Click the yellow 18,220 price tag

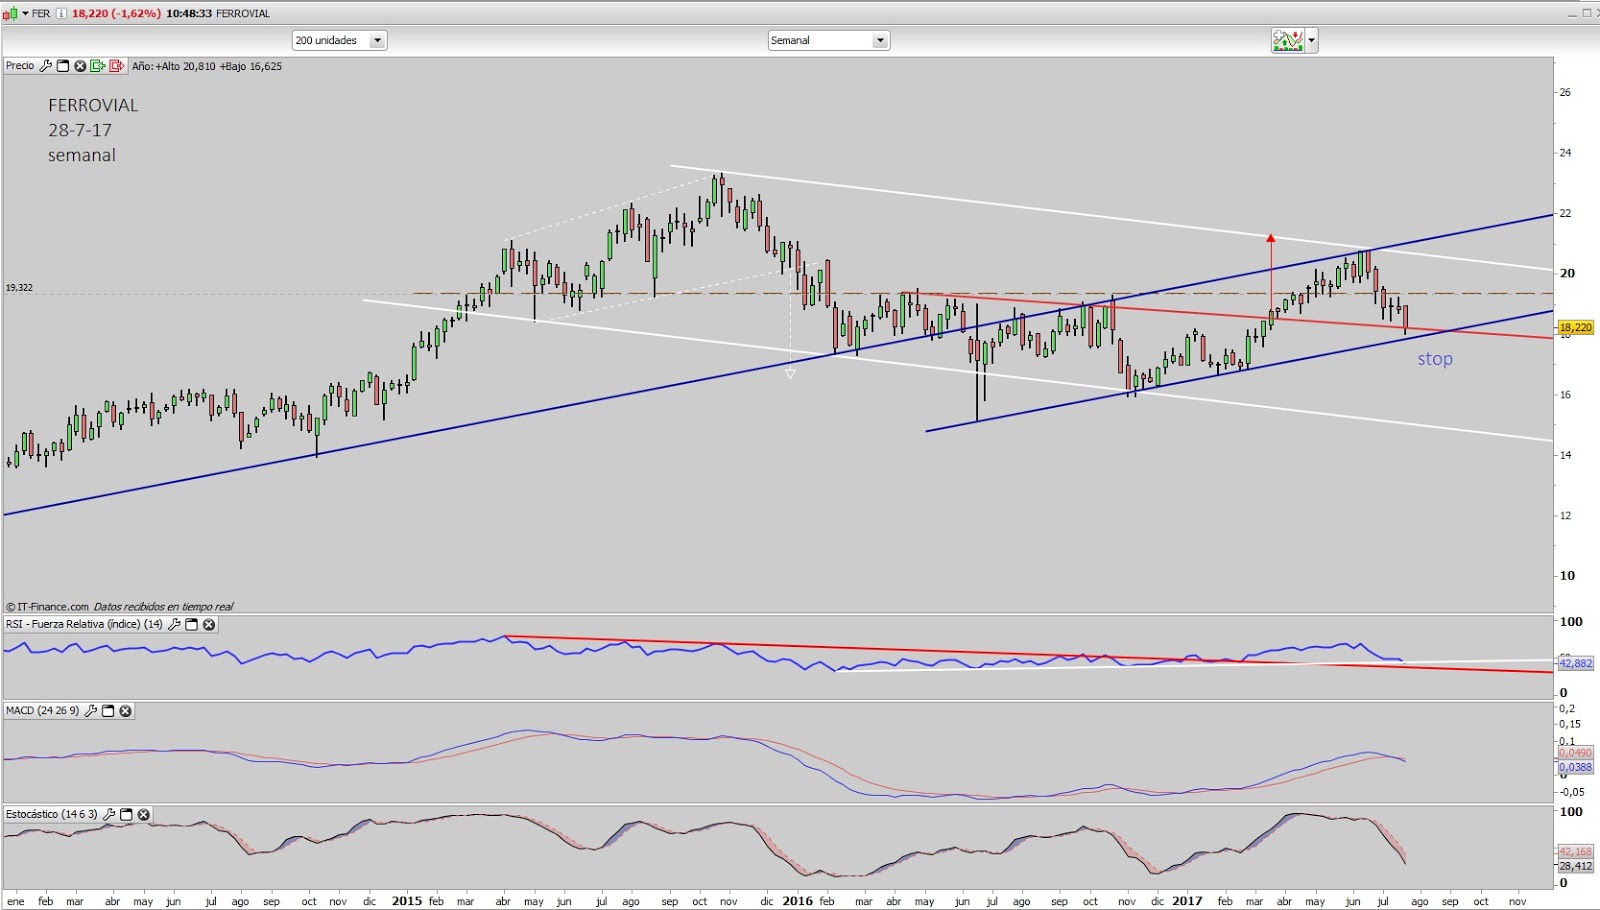[x=1575, y=328]
